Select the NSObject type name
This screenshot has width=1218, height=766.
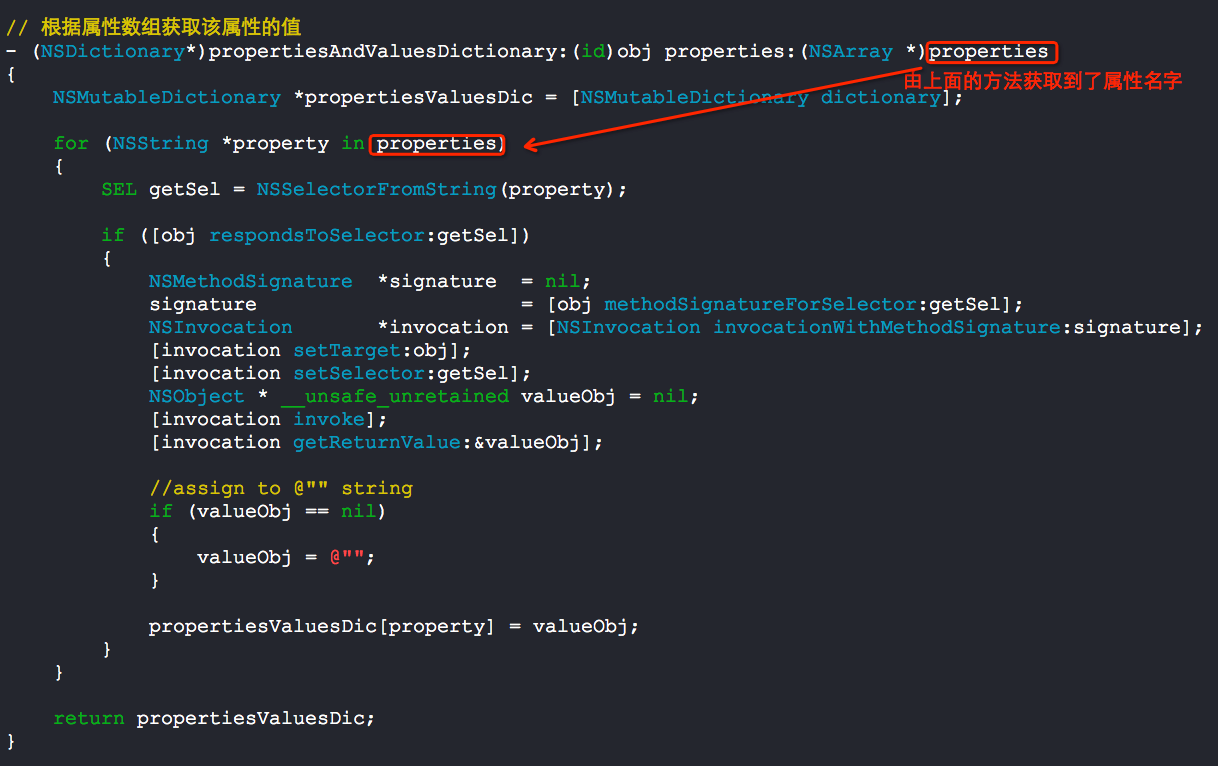(197, 396)
